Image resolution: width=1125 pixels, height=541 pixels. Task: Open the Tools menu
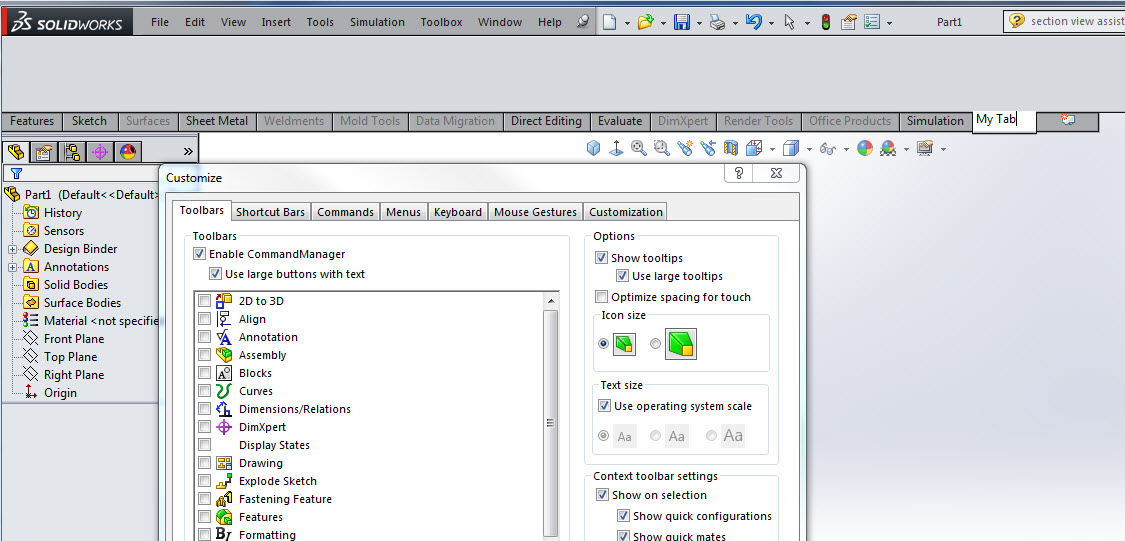coord(320,22)
